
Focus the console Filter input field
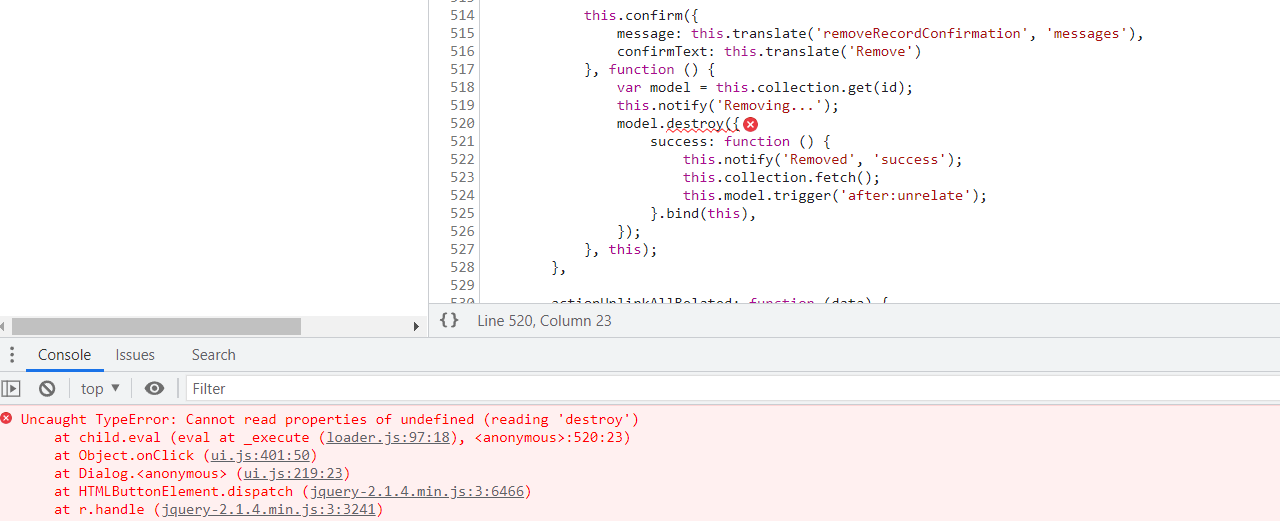700,388
